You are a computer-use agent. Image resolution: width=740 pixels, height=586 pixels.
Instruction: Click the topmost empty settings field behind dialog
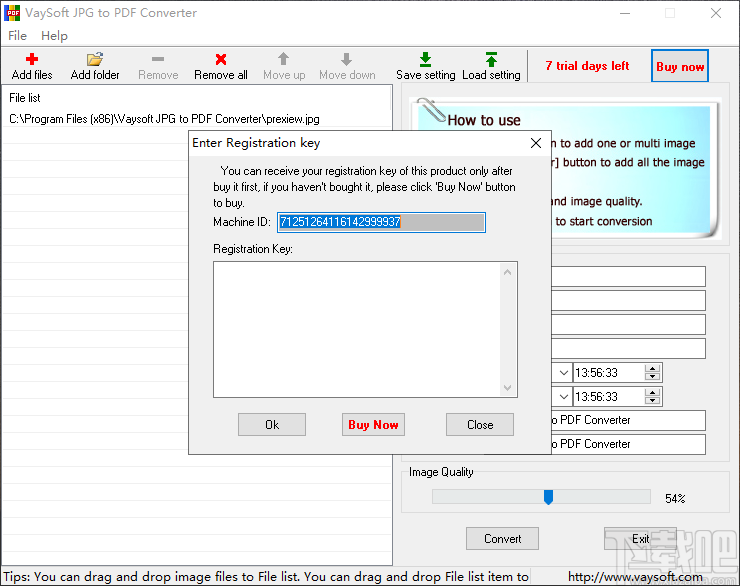tap(628, 276)
